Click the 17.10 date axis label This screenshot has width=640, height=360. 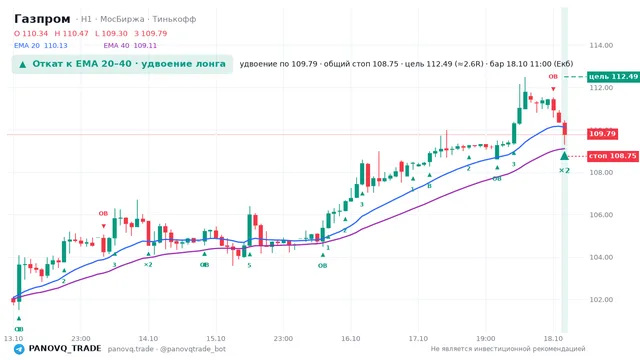click(x=418, y=339)
